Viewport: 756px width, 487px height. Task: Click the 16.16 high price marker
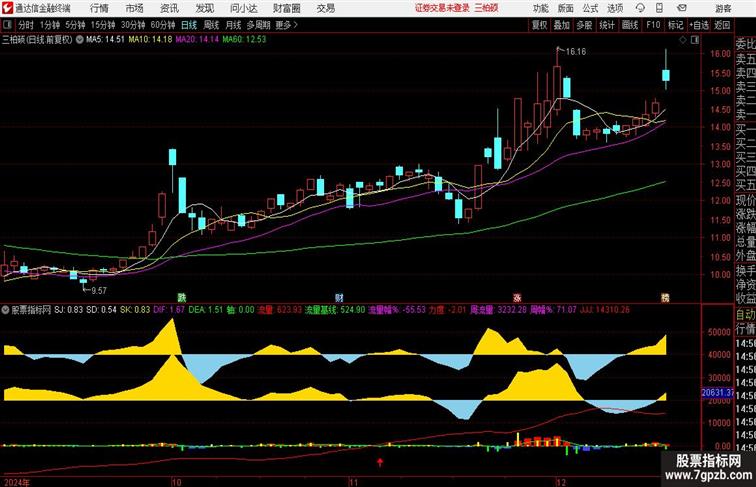coord(576,52)
